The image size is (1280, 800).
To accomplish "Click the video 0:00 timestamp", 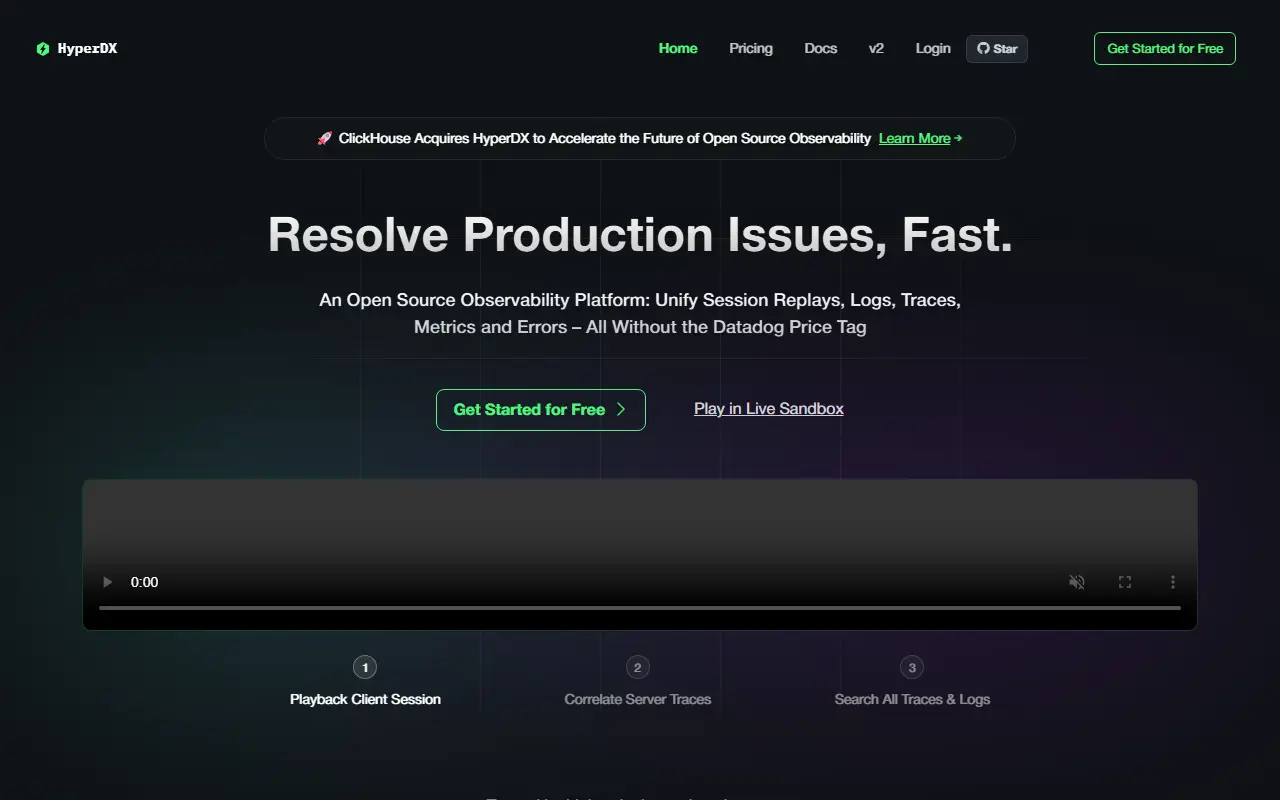I will coord(144,582).
